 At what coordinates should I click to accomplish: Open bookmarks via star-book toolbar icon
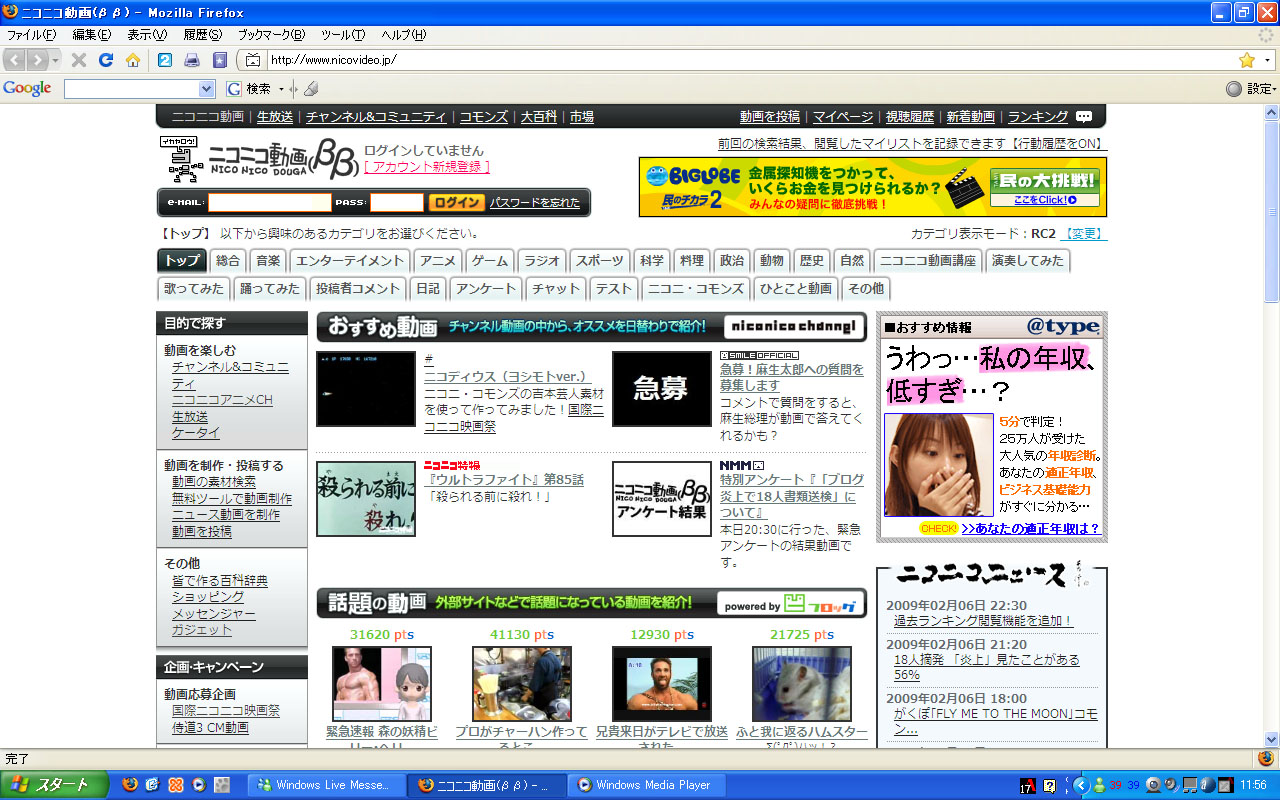pos(219,60)
